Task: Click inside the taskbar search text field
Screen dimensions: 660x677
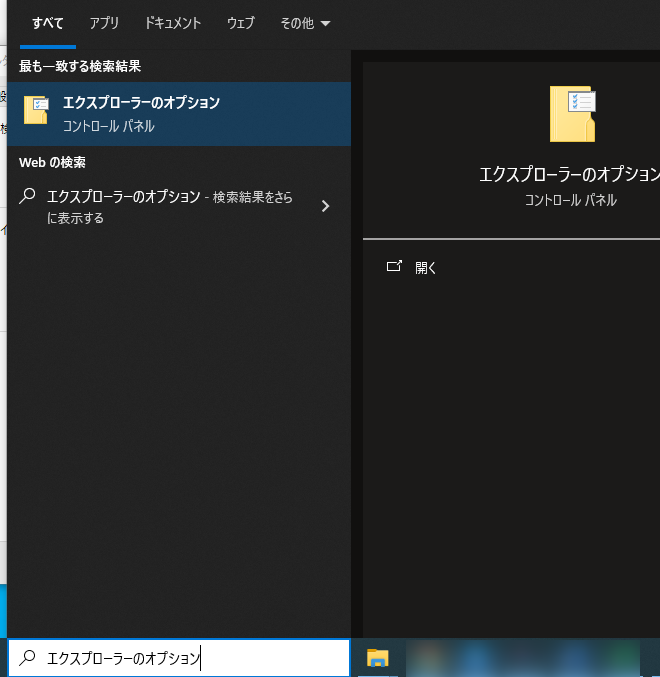Action: click(x=190, y=657)
